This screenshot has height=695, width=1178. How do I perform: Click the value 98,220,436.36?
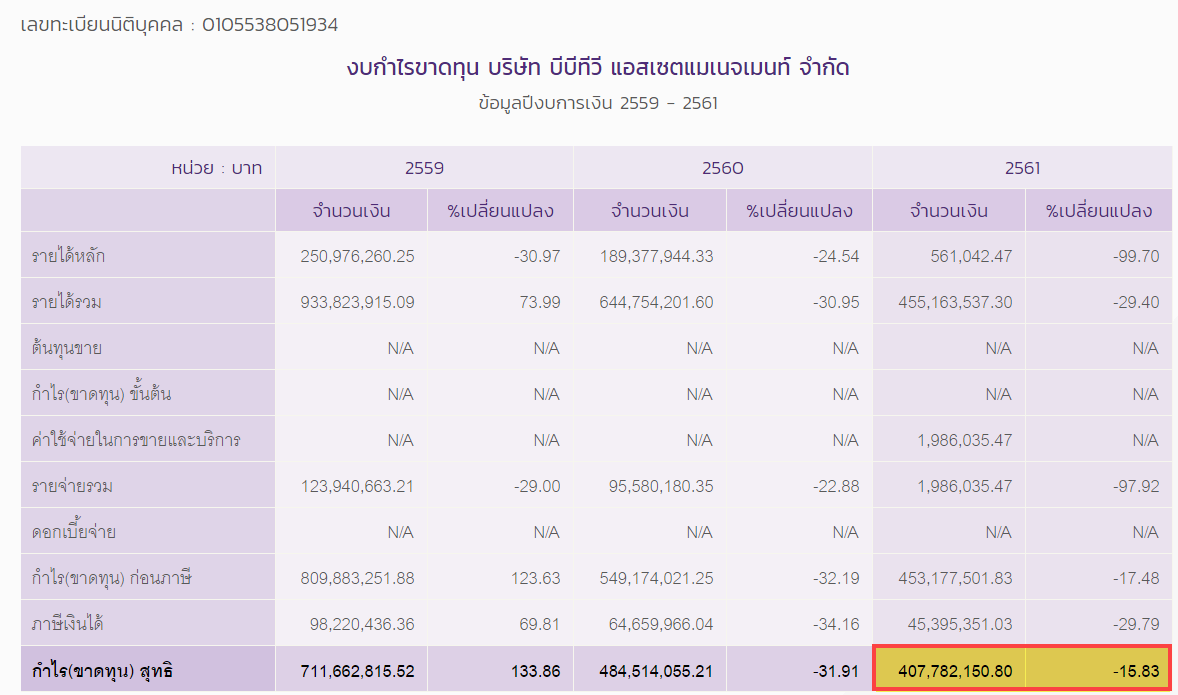(x=362, y=624)
